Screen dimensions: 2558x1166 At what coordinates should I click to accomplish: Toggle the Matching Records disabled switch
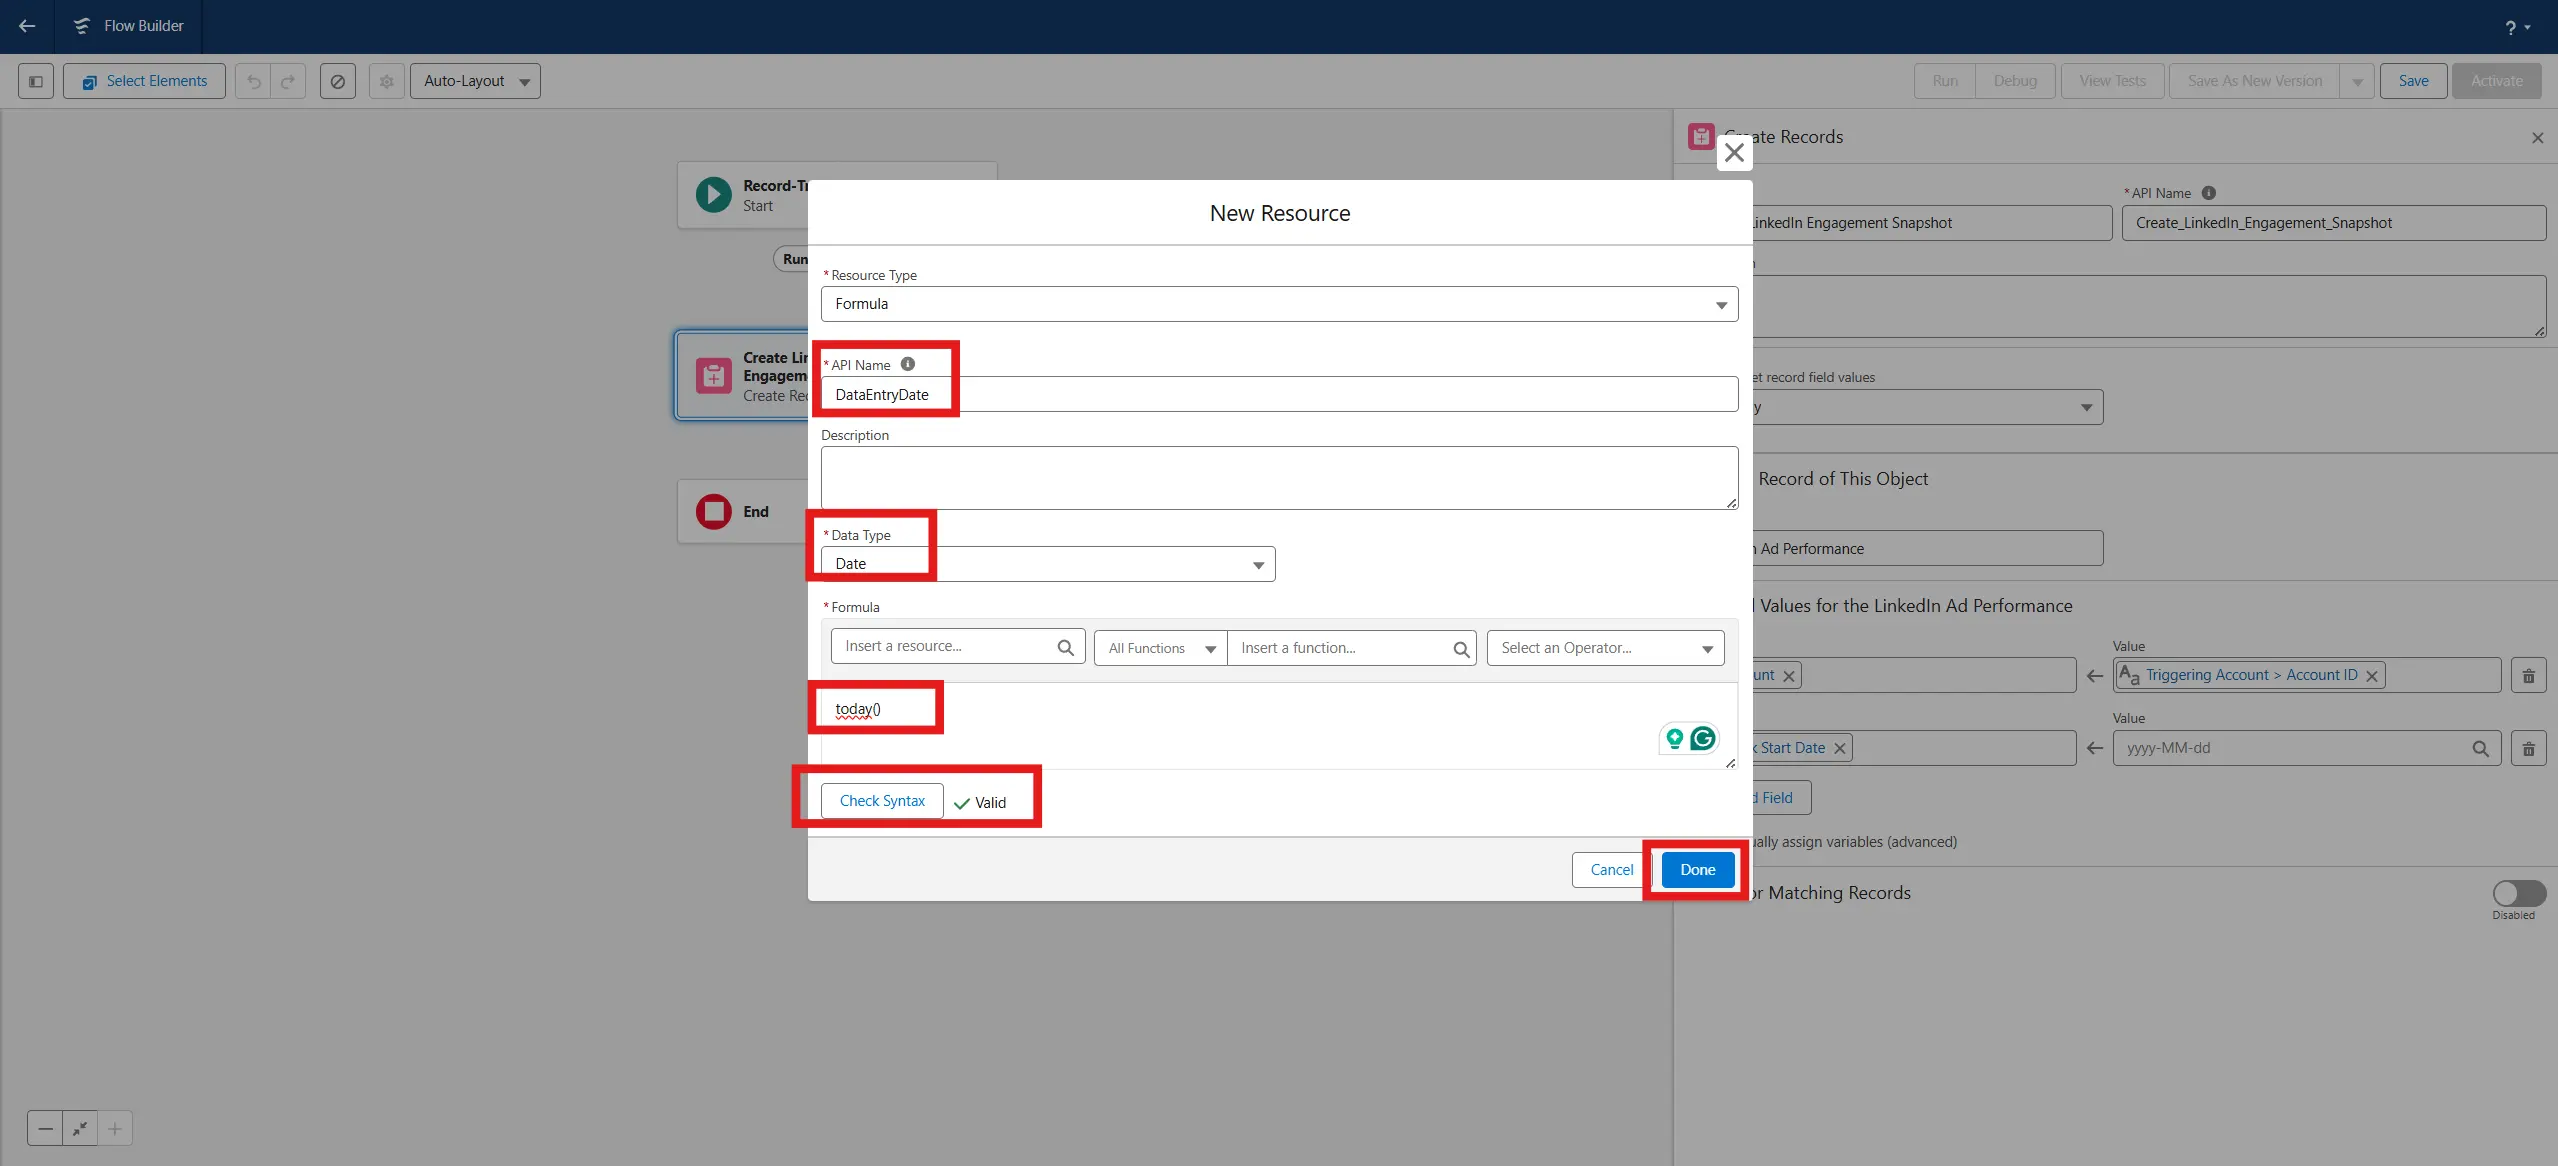pyautogui.click(x=2518, y=893)
